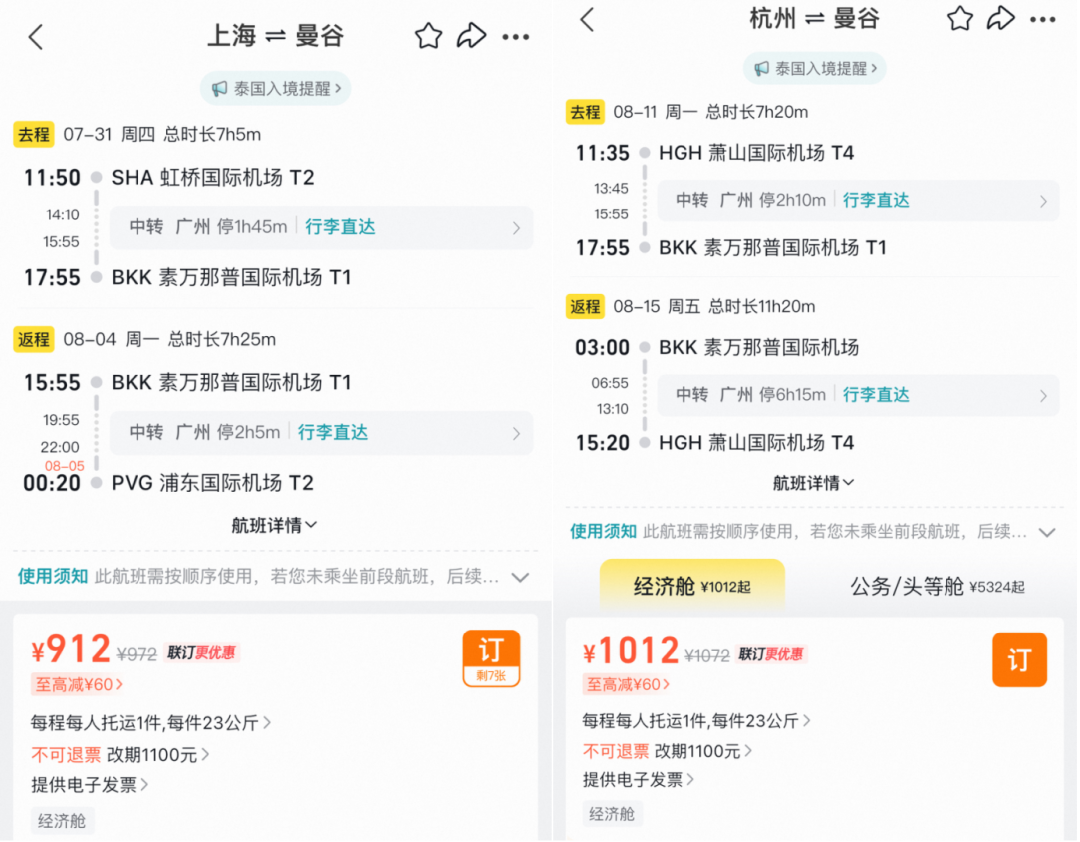Tap the back arrow on the Shanghai⇌曼谷 page
Image resolution: width=1080 pixels, height=842 pixels.
pyautogui.click(x=36, y=37)
